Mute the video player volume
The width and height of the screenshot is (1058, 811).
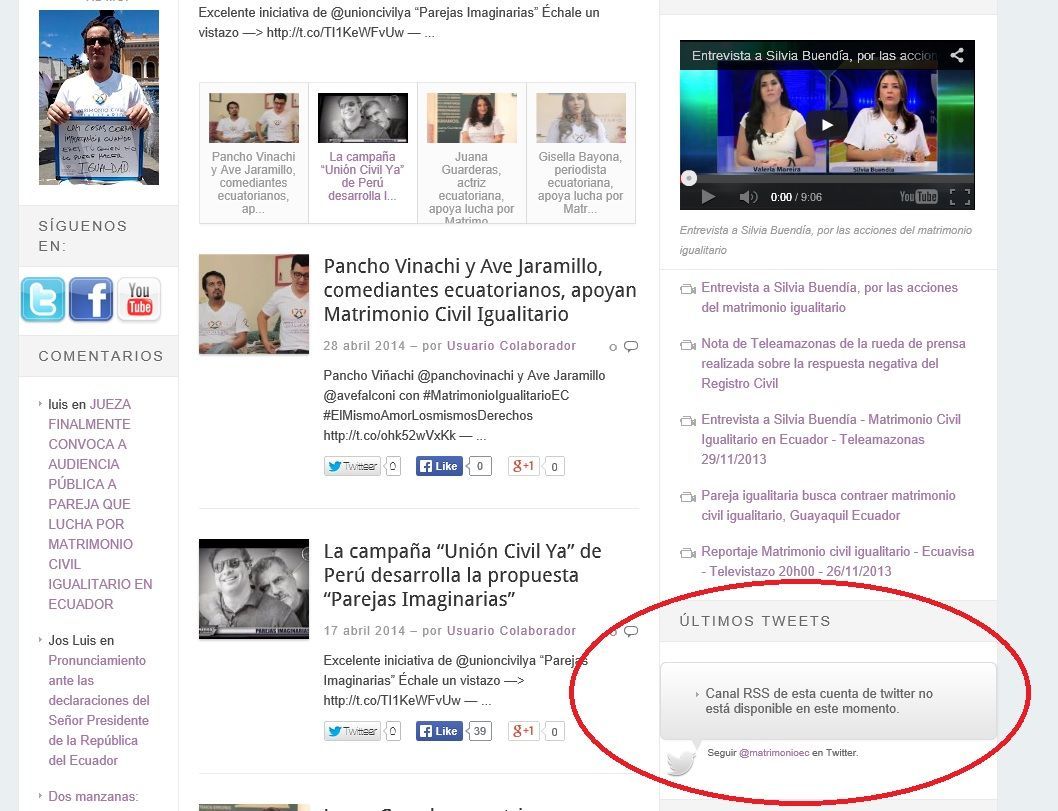pos(748,196)
